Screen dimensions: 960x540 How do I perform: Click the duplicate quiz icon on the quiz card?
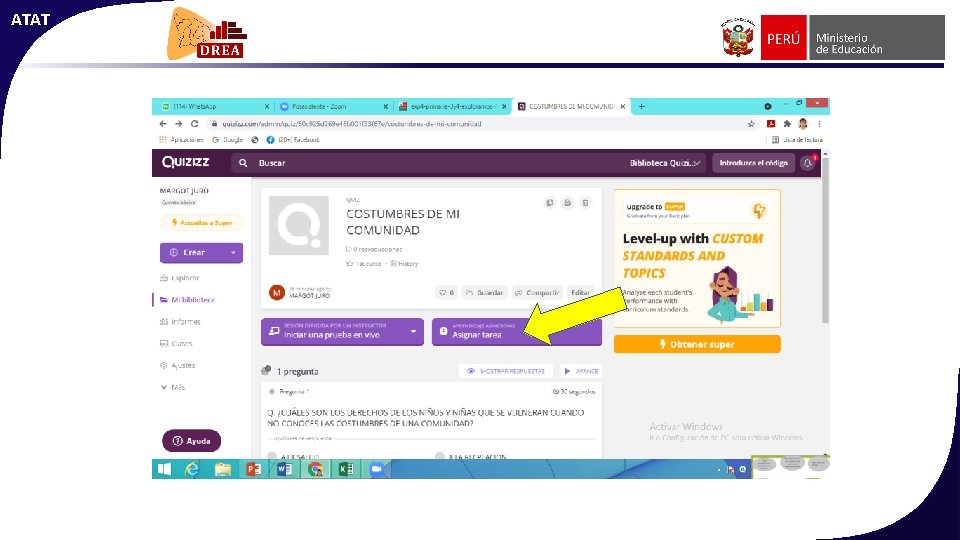(x=549, y=203)
